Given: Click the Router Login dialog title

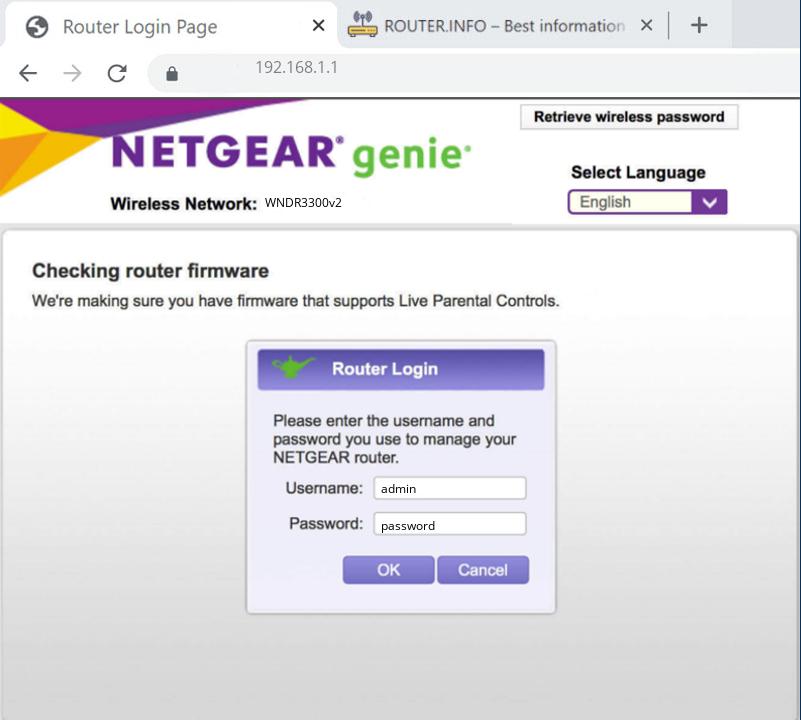Looking at the screenshot, I should coord(385,369).
